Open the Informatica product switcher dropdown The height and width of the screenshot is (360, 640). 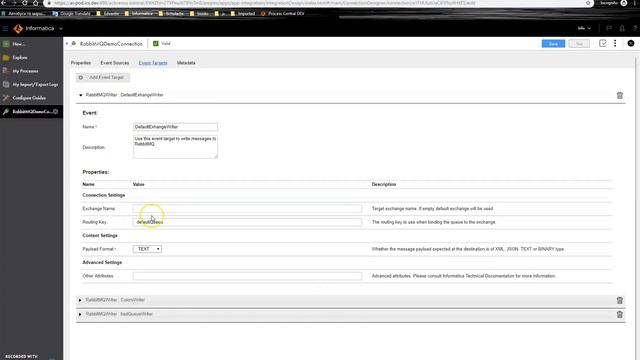coord(60,29)
